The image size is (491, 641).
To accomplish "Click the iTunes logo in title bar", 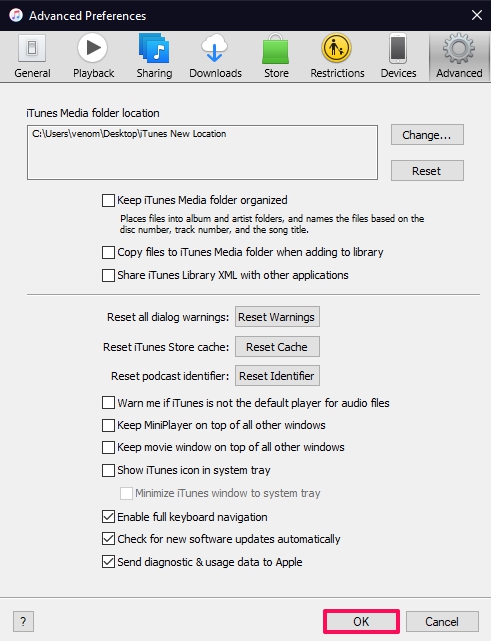I will 16,15.
